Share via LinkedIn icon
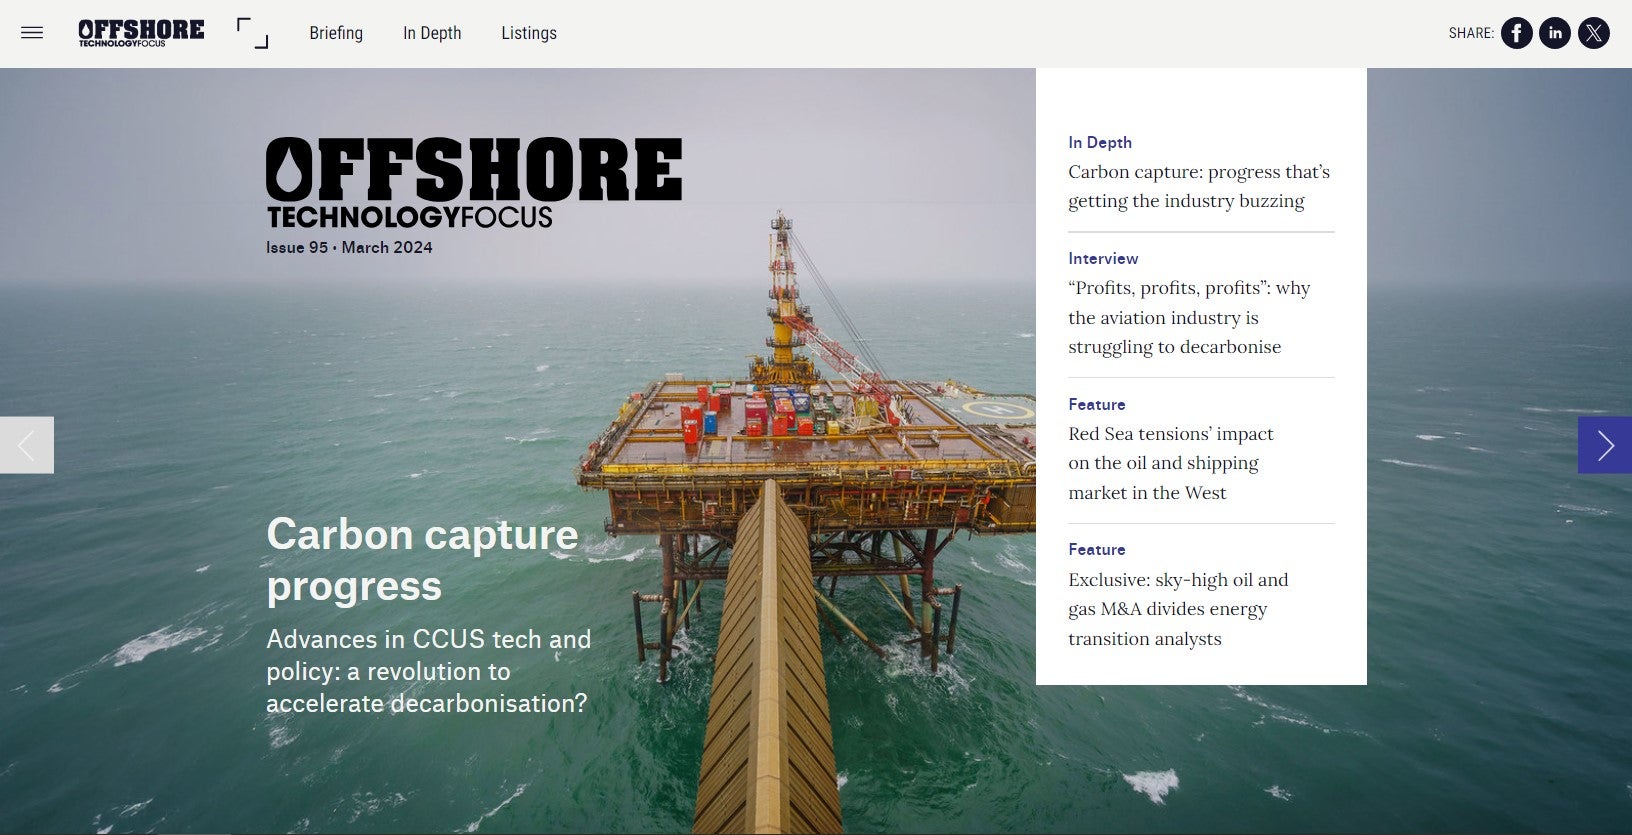The width and height of the screenshot is (1632, 835). pos(1554,33)
